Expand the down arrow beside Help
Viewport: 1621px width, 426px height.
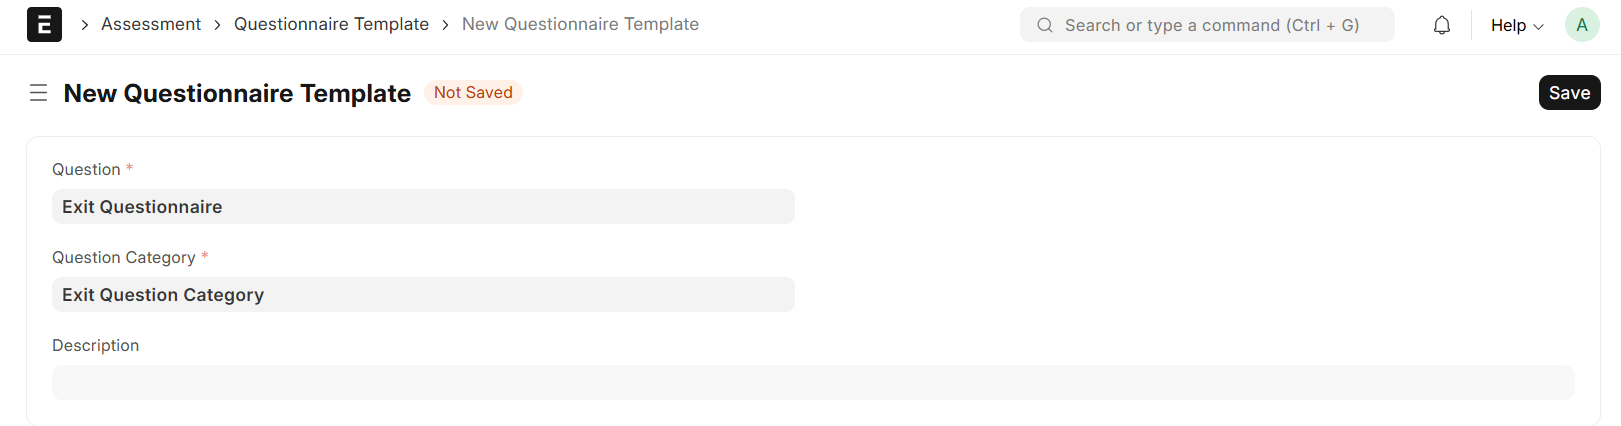tap(1539, 26)
